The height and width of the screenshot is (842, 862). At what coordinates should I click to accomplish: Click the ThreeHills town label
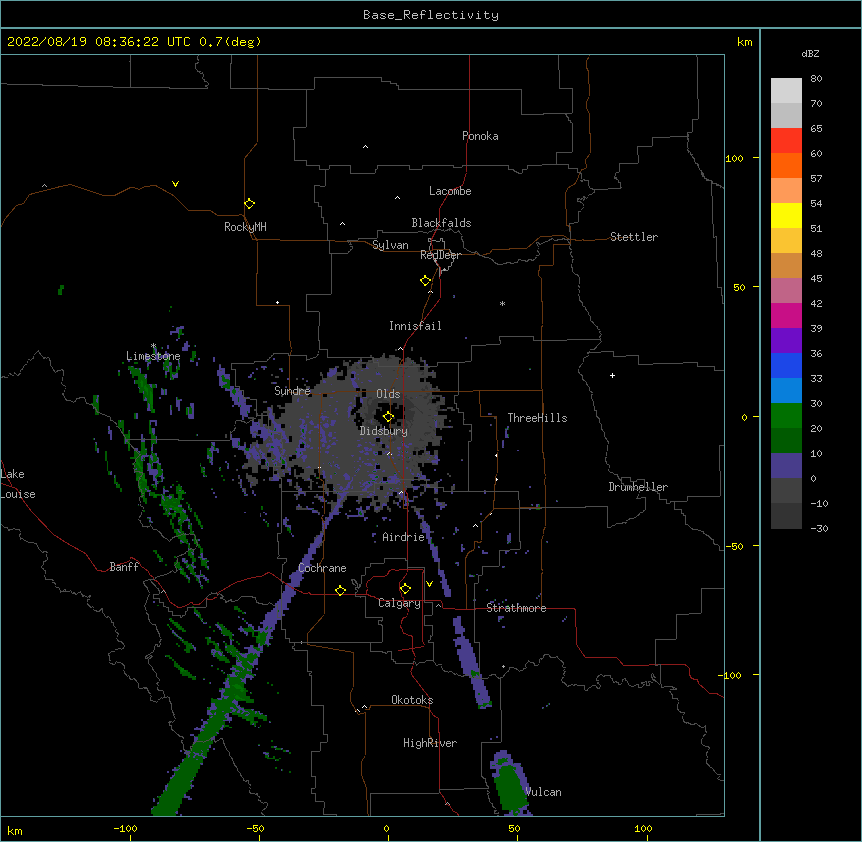point(537,418)
